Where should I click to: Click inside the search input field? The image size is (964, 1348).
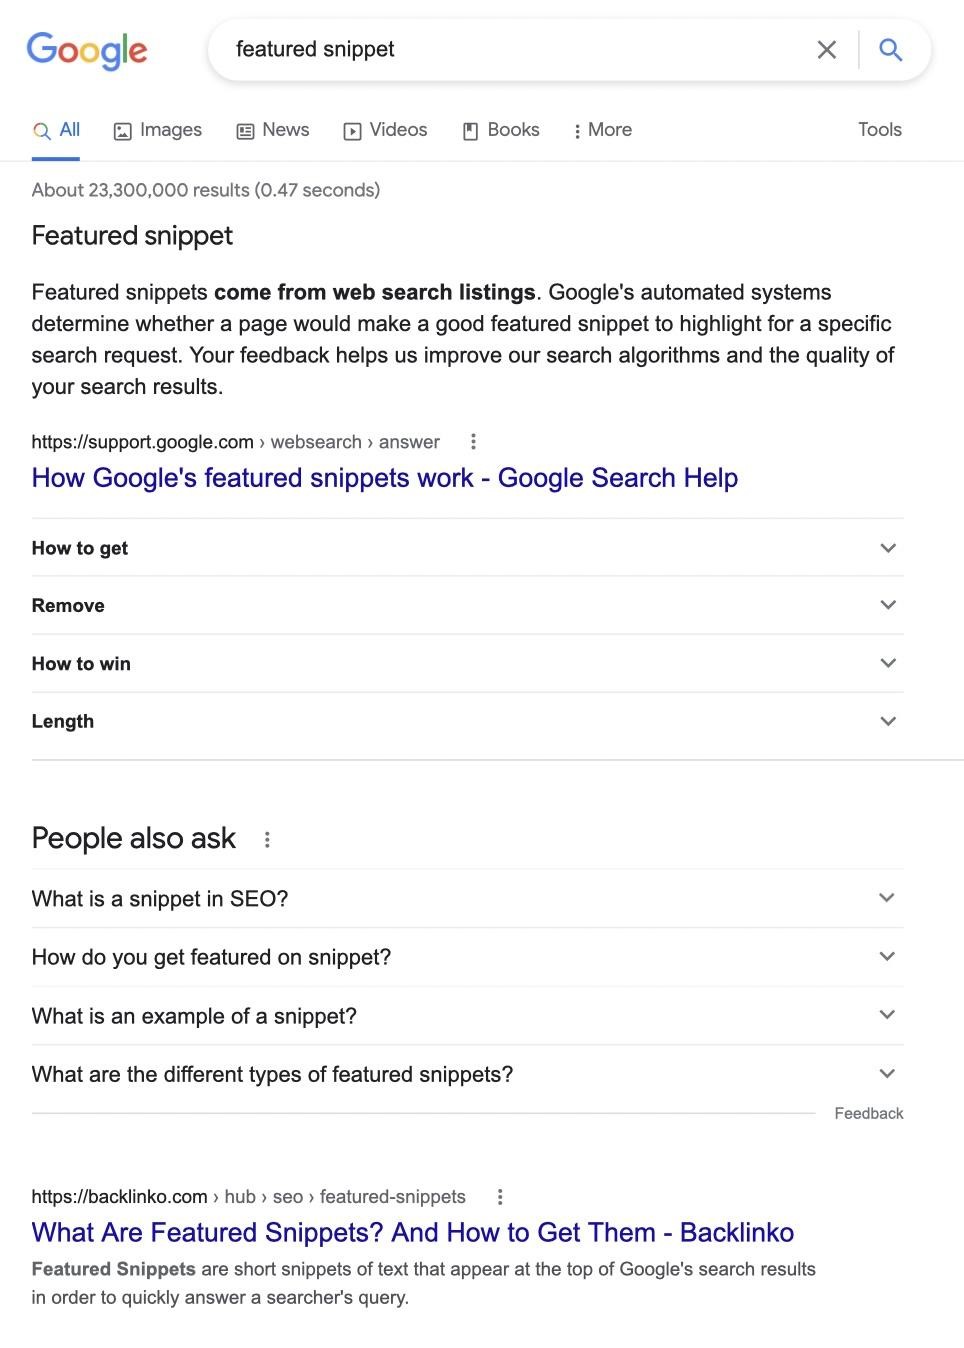[x=500, y=49]
